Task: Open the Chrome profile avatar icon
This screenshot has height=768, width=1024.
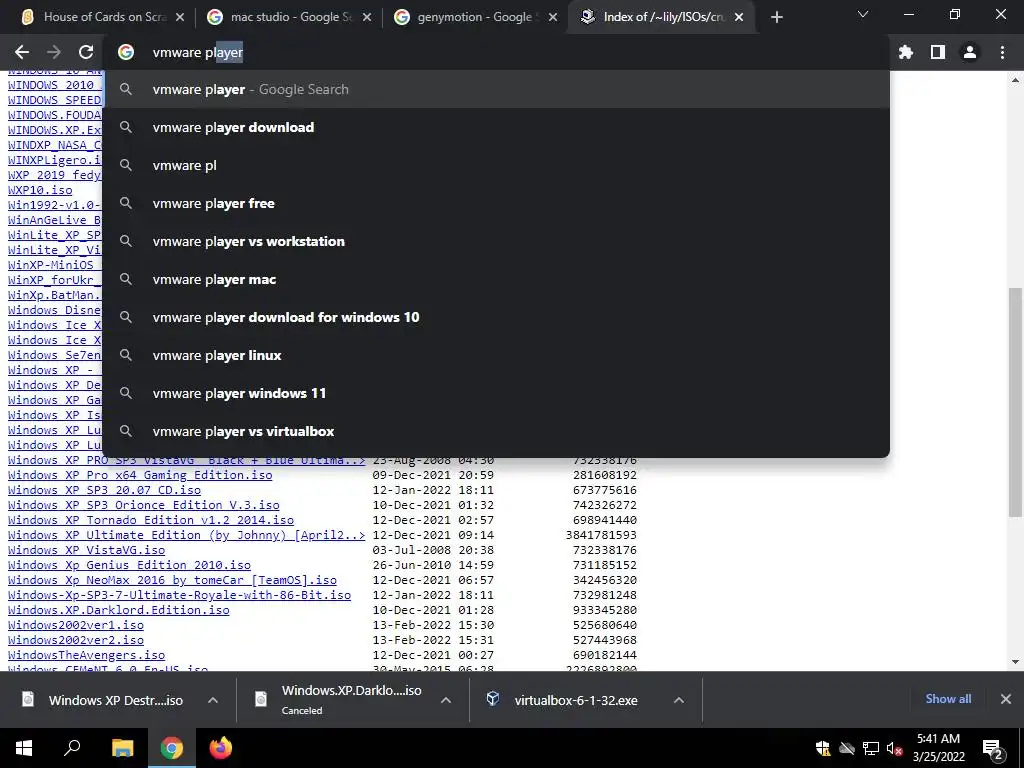Action: coord(970,52)
